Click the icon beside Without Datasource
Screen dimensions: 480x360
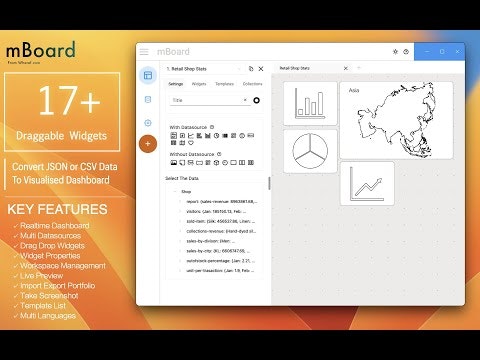219,154
